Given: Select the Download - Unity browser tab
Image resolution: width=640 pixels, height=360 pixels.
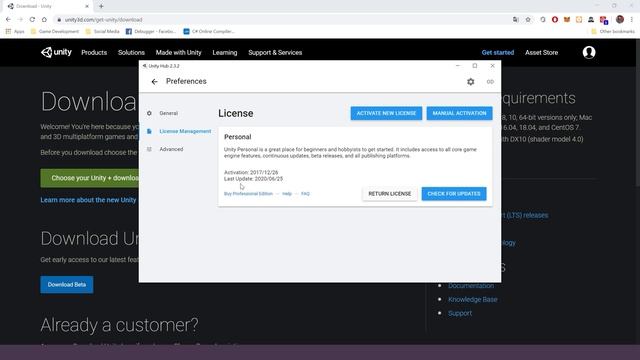Looking at the screenshot, I should [48, 6].
